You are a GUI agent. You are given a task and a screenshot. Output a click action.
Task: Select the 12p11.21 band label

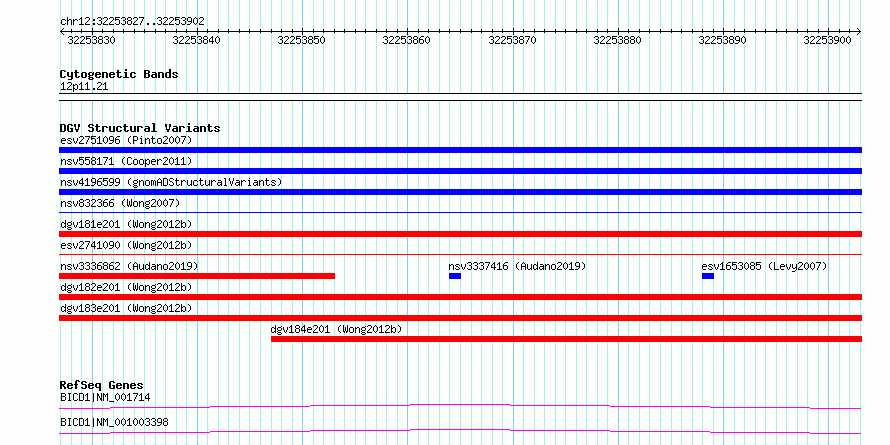(x=84, y=87)
